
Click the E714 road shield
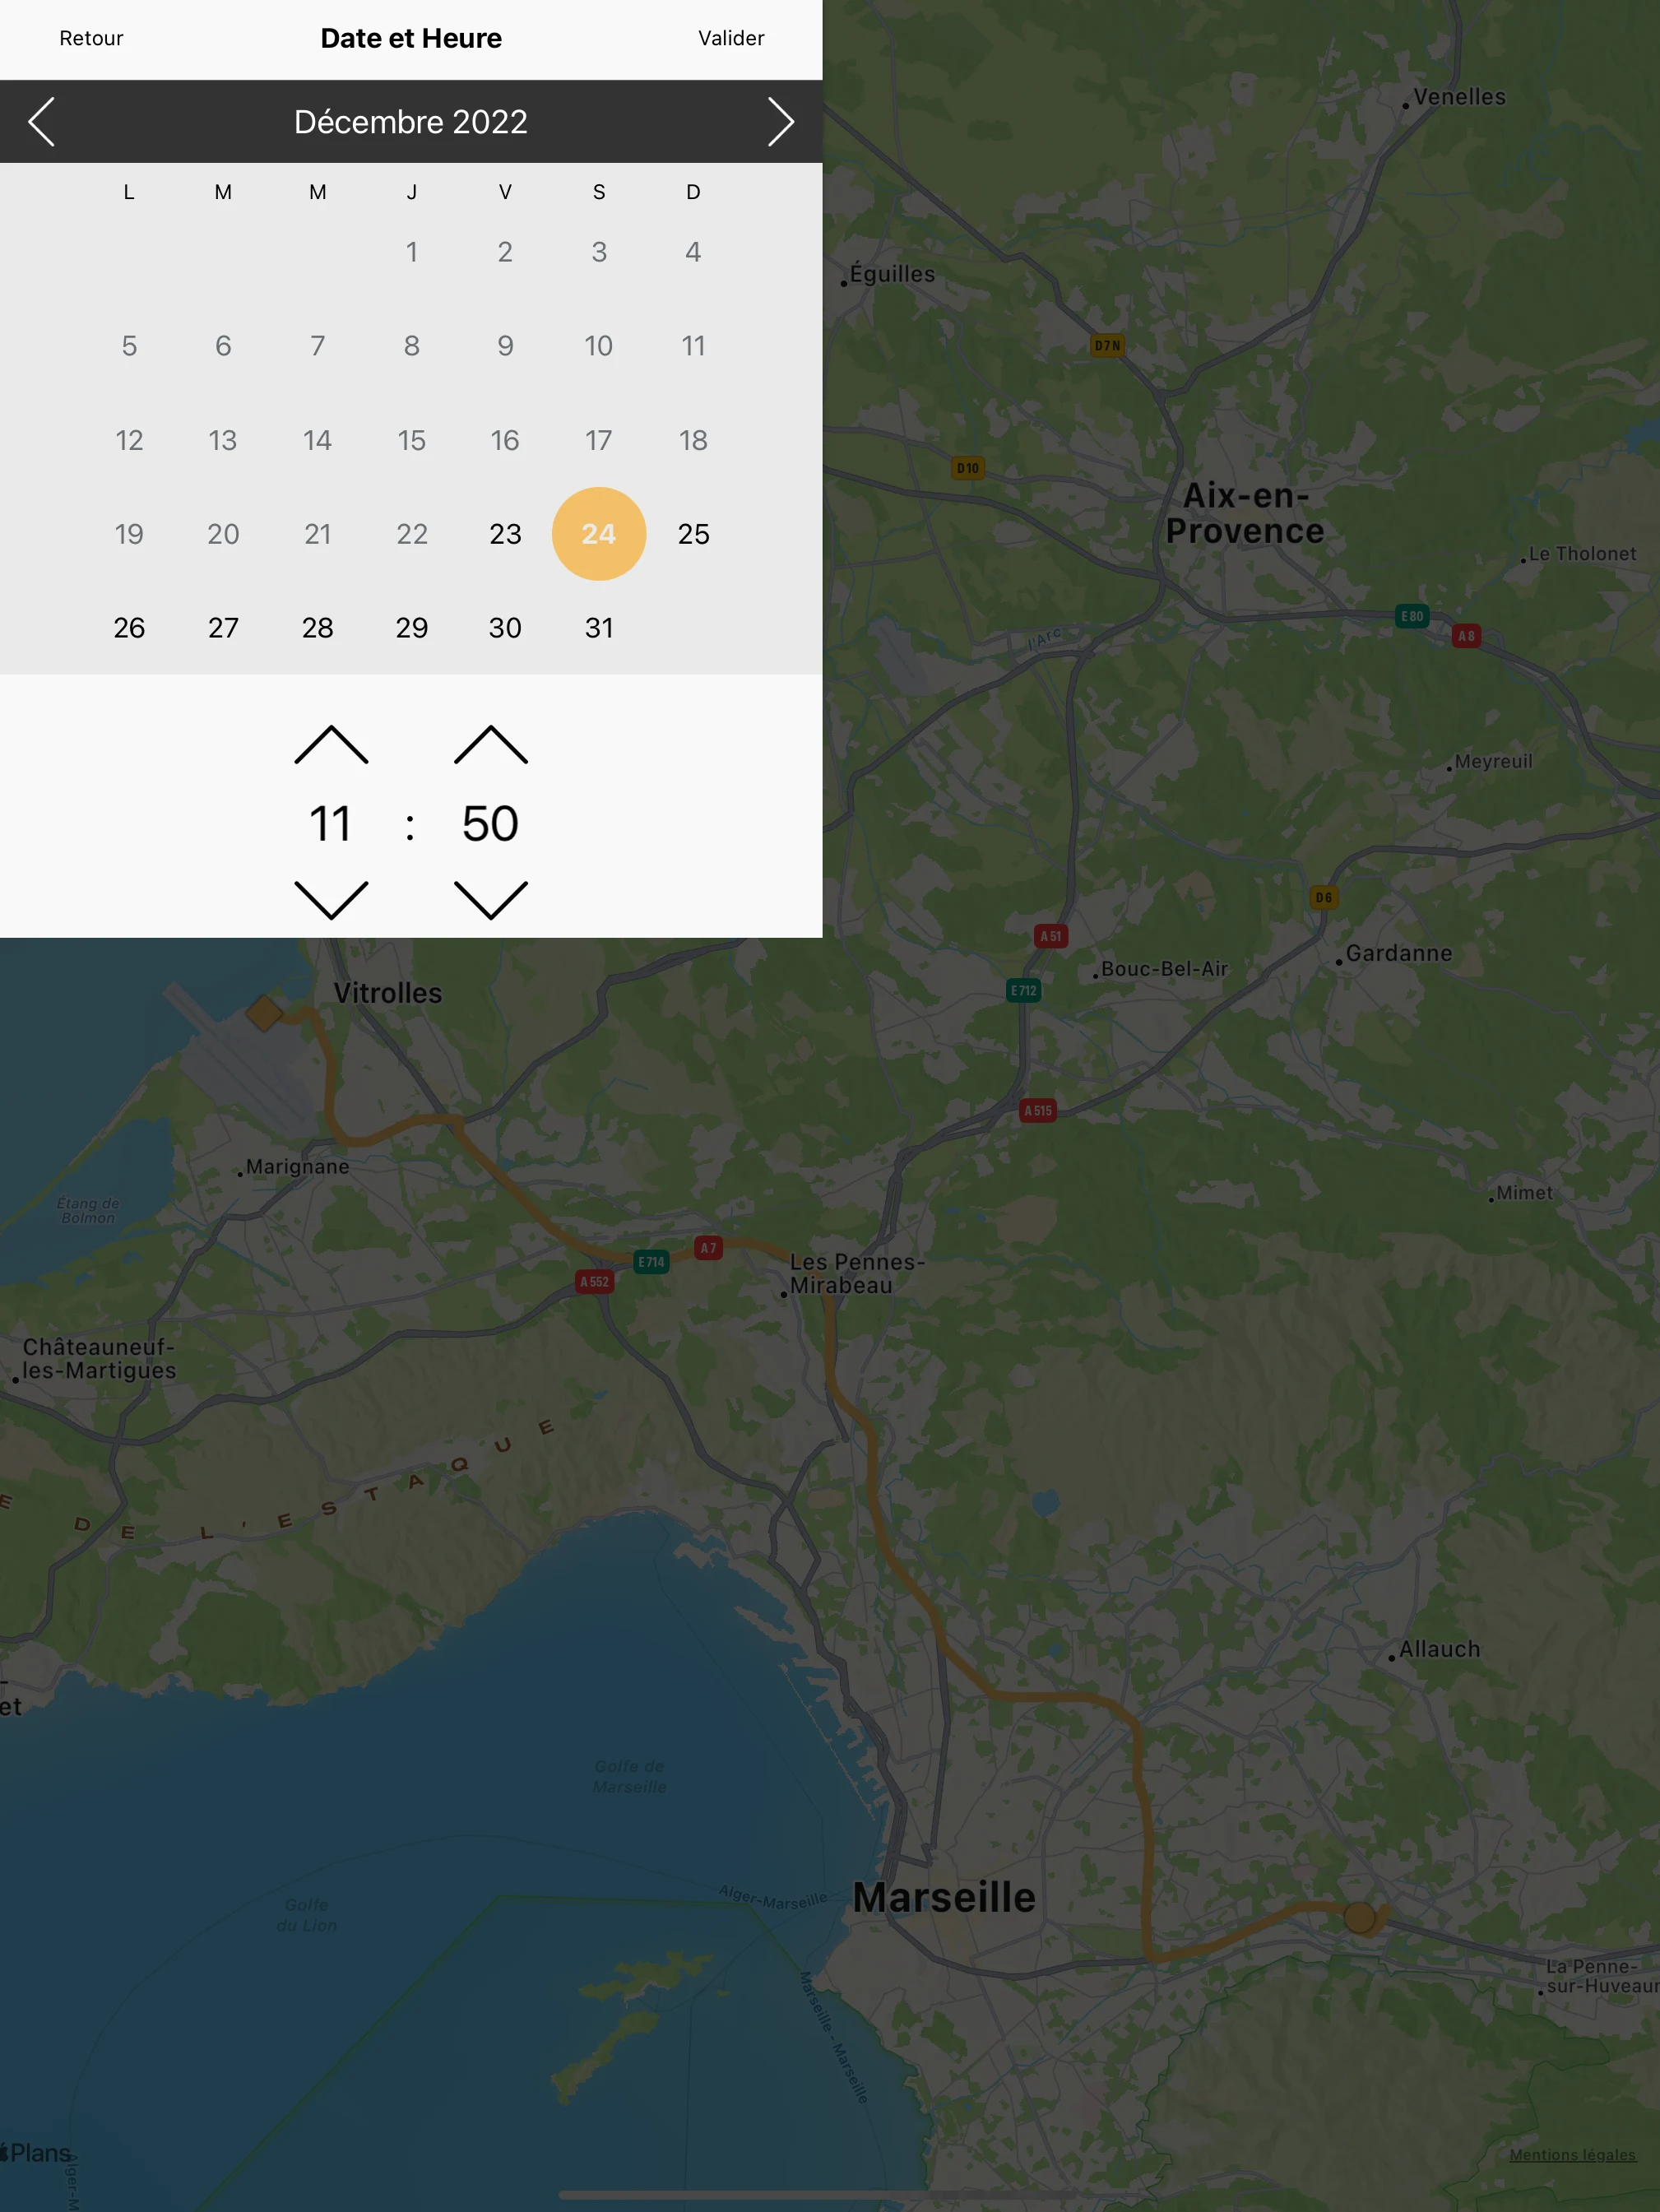651,1262
